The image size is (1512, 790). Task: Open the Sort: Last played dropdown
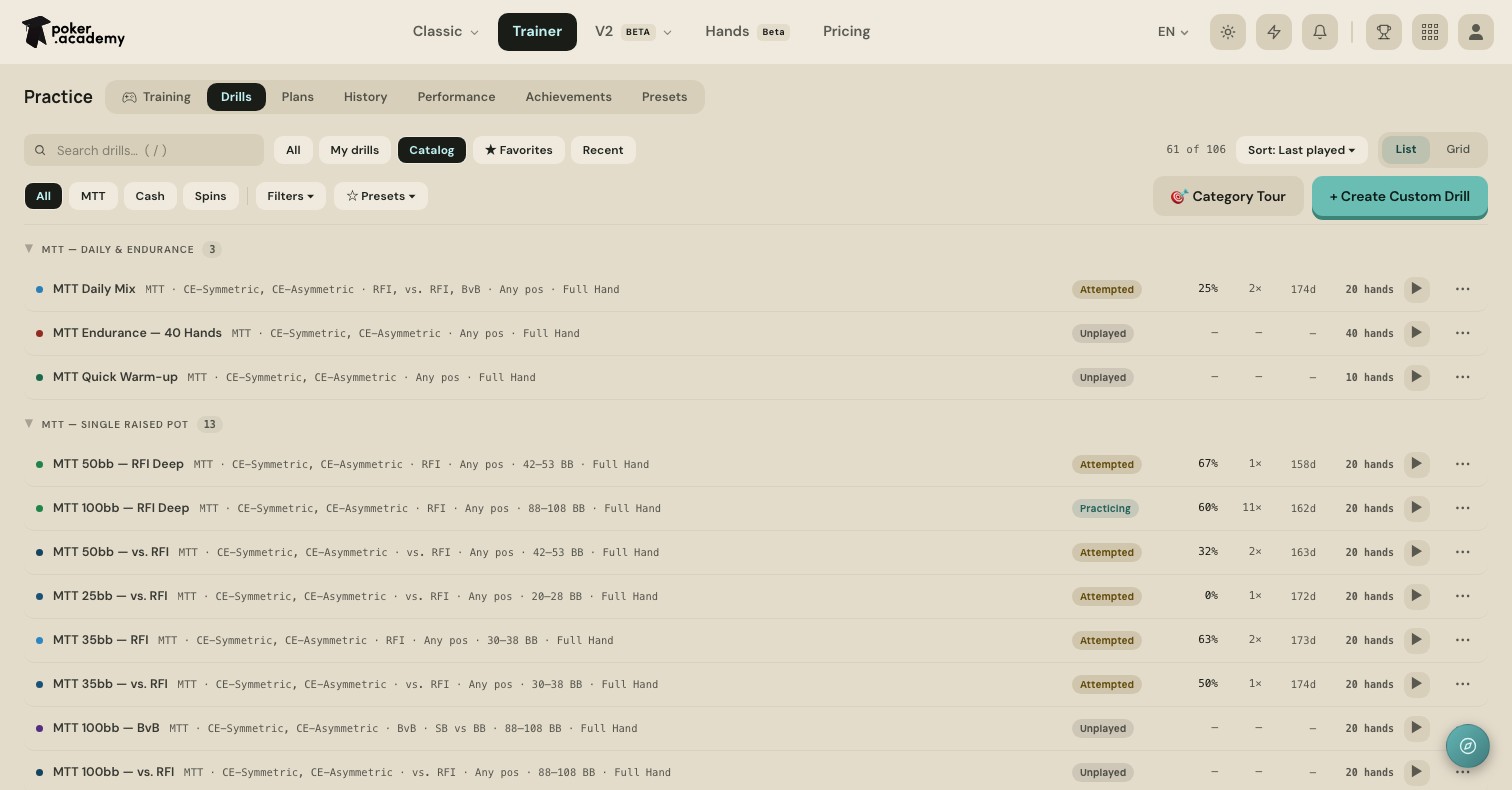tap(1302, 150)
